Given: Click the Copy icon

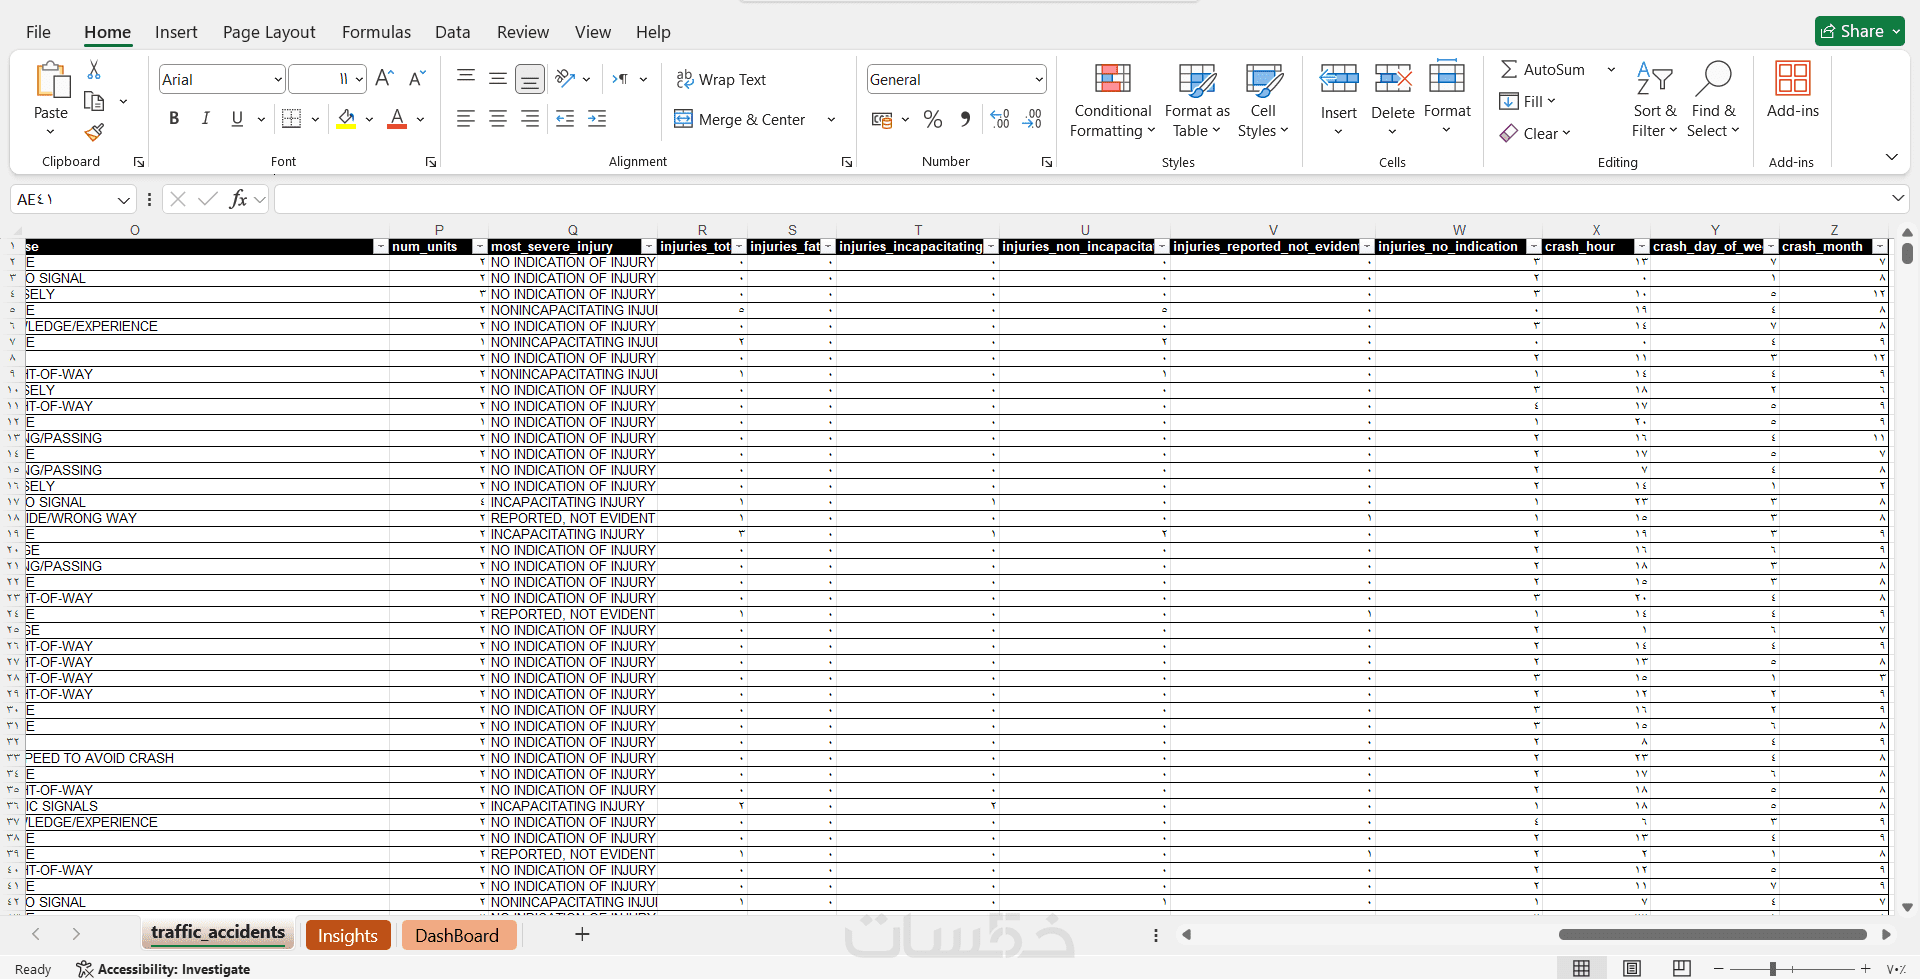Looking at the screenshot, I should pyautogui.click(x=94, y=101).
